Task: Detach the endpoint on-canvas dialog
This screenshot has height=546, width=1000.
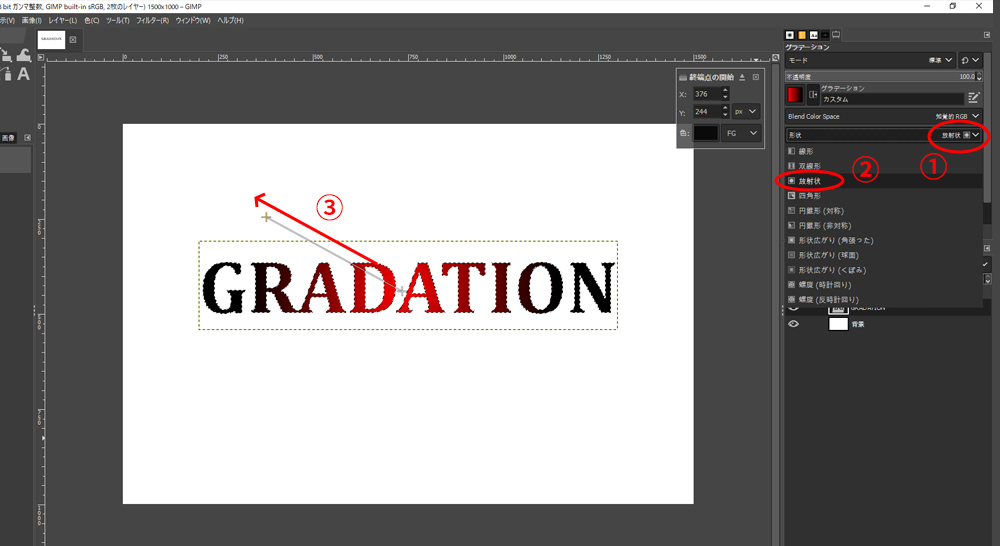Action: pos(742,77)
